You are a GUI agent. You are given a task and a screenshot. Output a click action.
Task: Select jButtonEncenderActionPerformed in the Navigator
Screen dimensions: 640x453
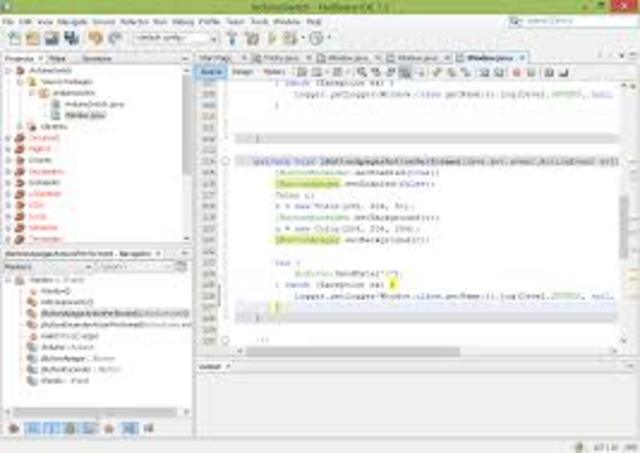click(116, 325)
